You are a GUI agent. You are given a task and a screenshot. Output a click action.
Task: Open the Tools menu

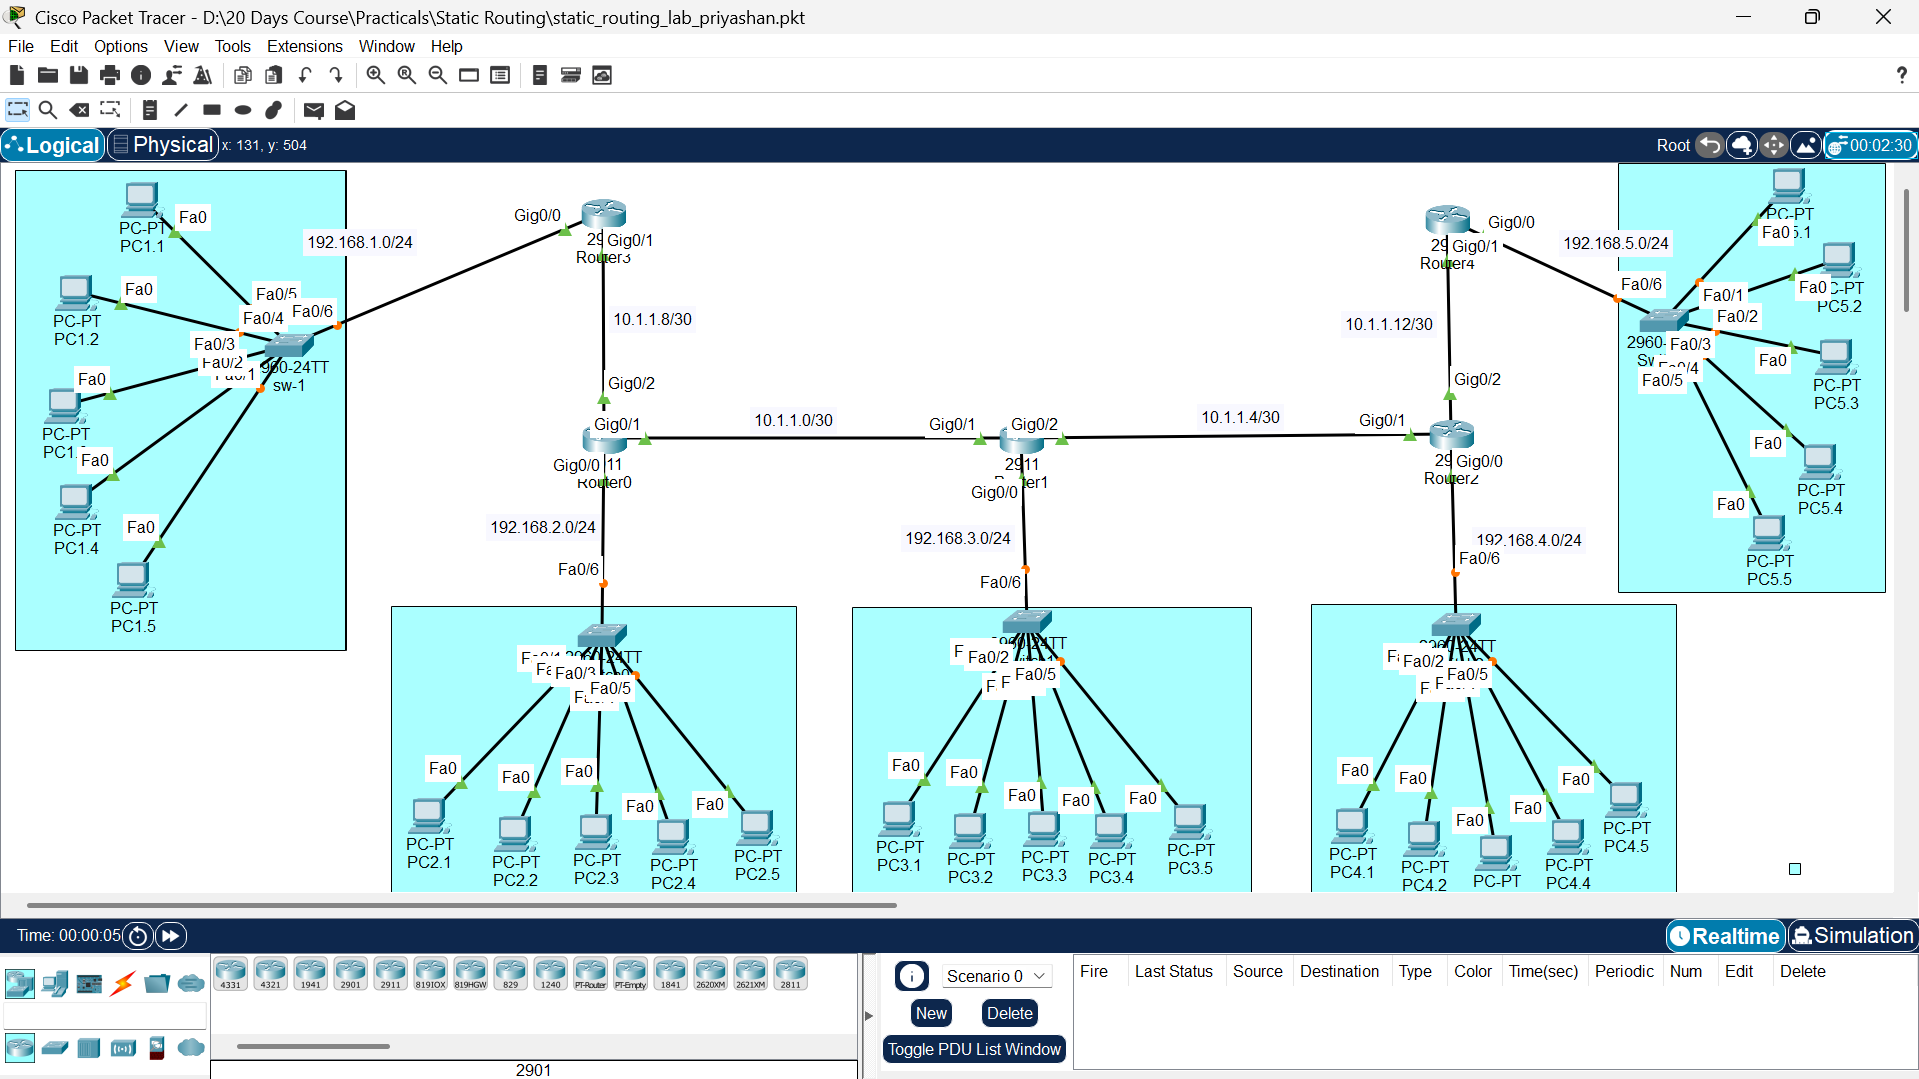[x=232, y=46]
